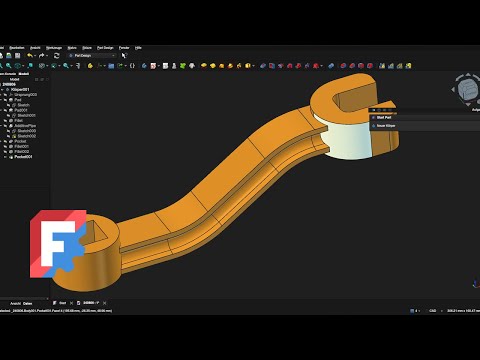
Task: Open the Hilfe menu
Action: tap(138, 48)
